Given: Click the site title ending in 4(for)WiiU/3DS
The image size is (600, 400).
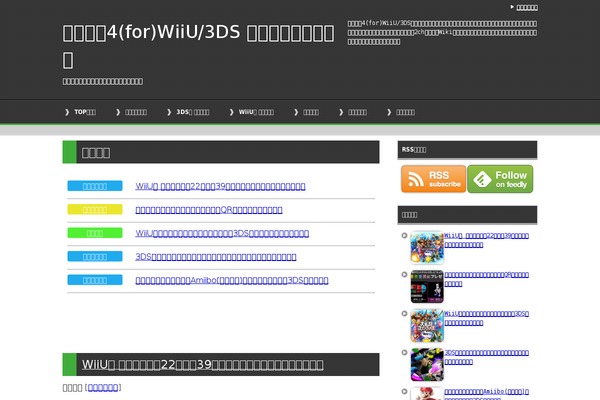Looking at the screenshot, I should tap(199, 46).
